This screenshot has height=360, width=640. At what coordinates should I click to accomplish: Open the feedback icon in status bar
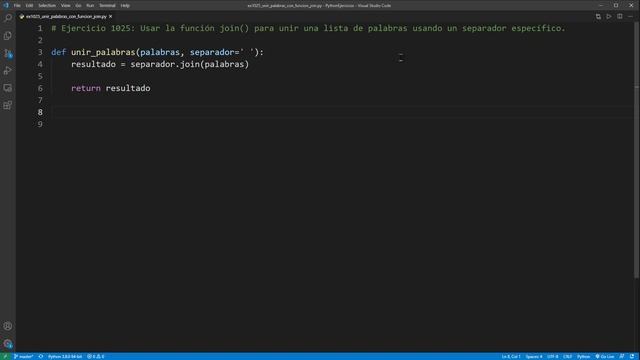coord(622,356)
